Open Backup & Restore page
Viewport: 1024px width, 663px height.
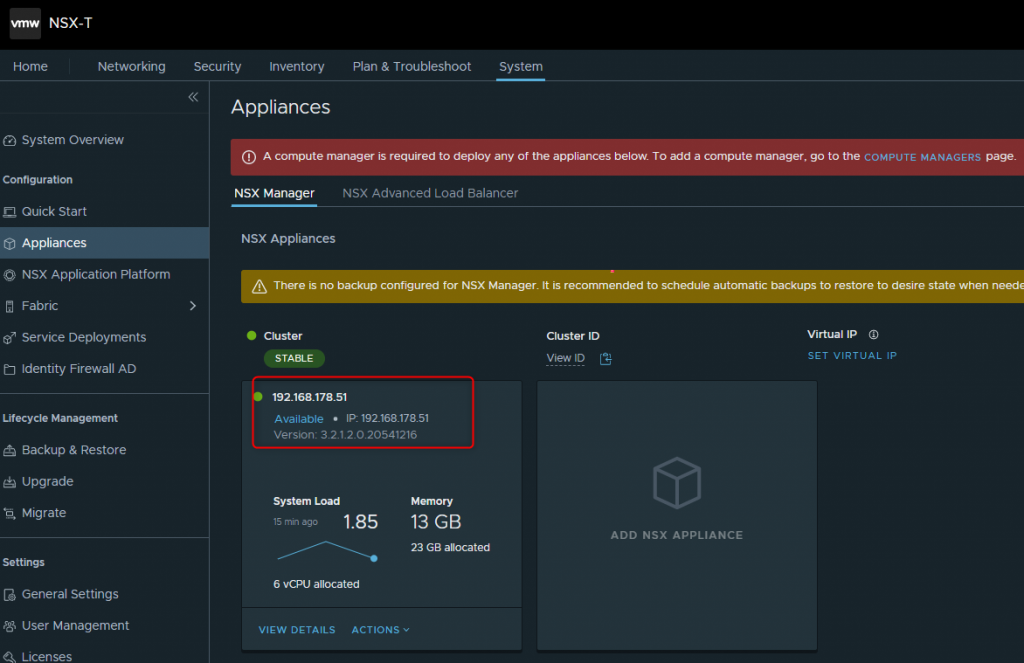74,450
